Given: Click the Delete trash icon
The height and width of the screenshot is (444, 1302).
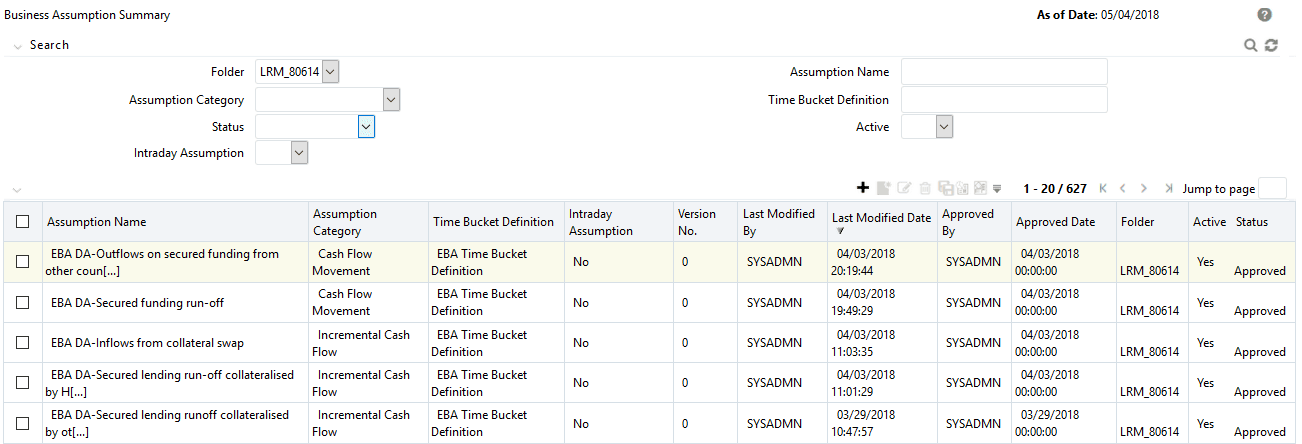Looking at the screenshot, I should (925, 189).
